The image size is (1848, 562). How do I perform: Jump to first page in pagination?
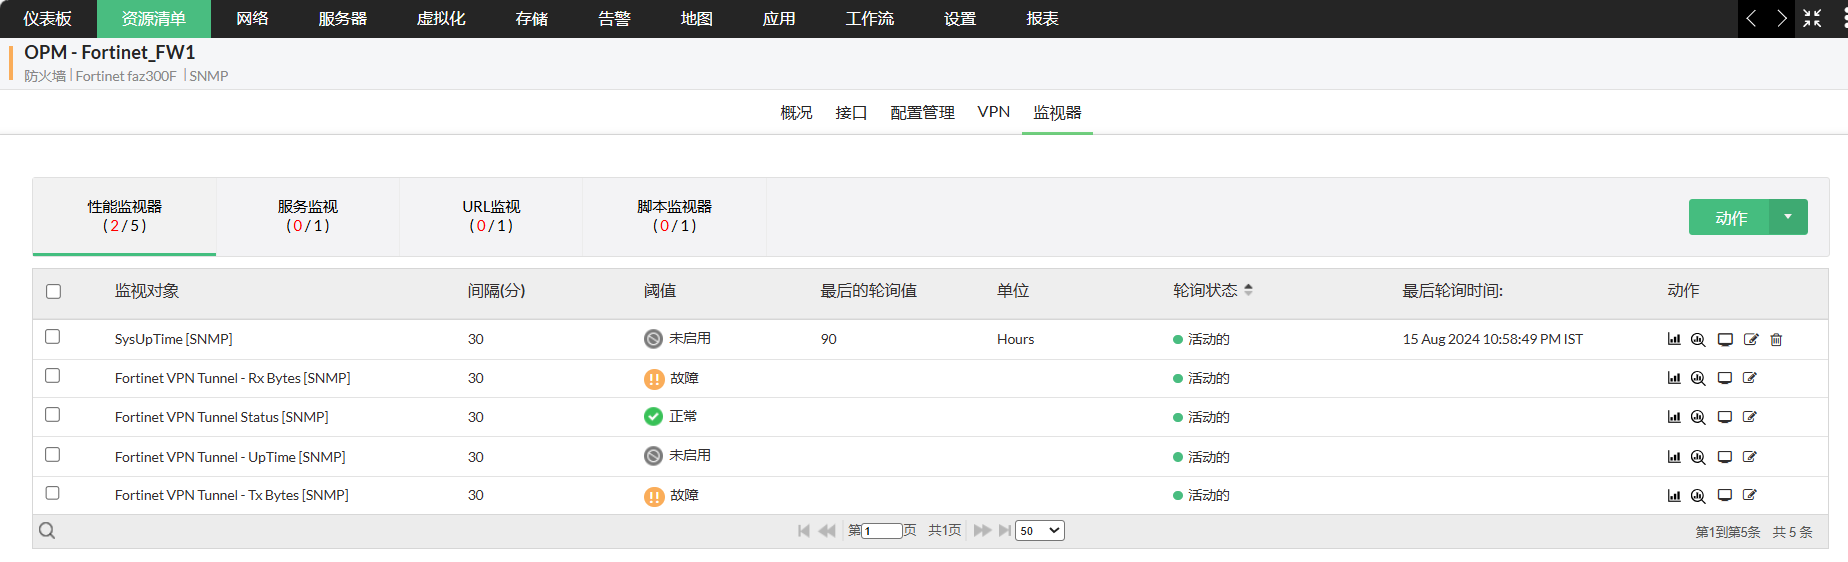804,531
